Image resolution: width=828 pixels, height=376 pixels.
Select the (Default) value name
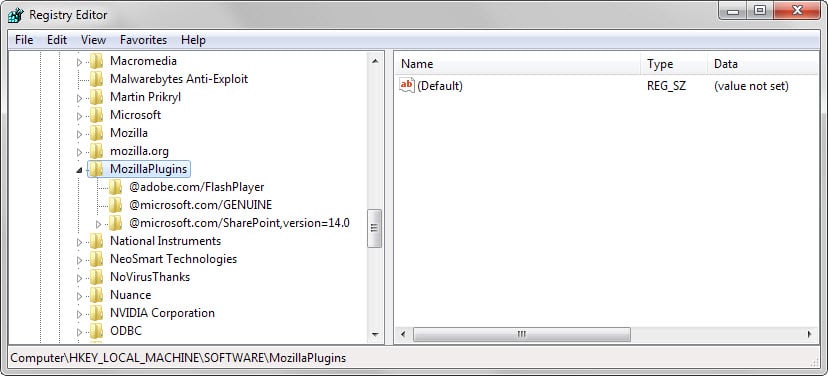click(x=440, y=86)
